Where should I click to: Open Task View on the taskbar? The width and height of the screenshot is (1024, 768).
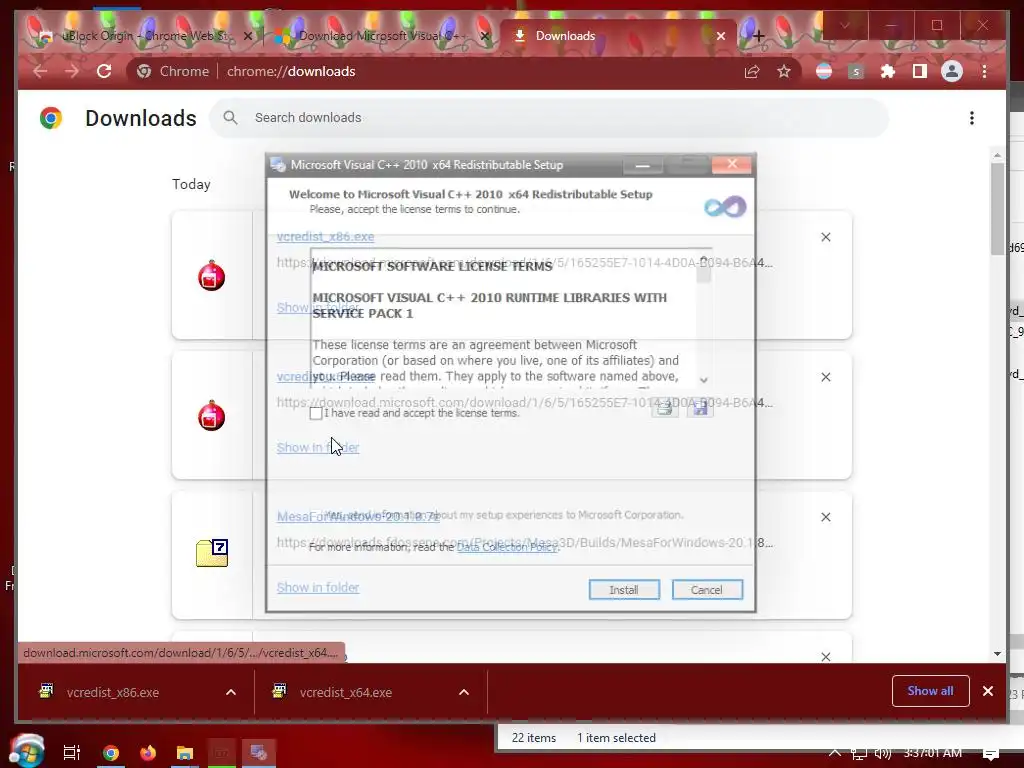click(x=72, y=753)
